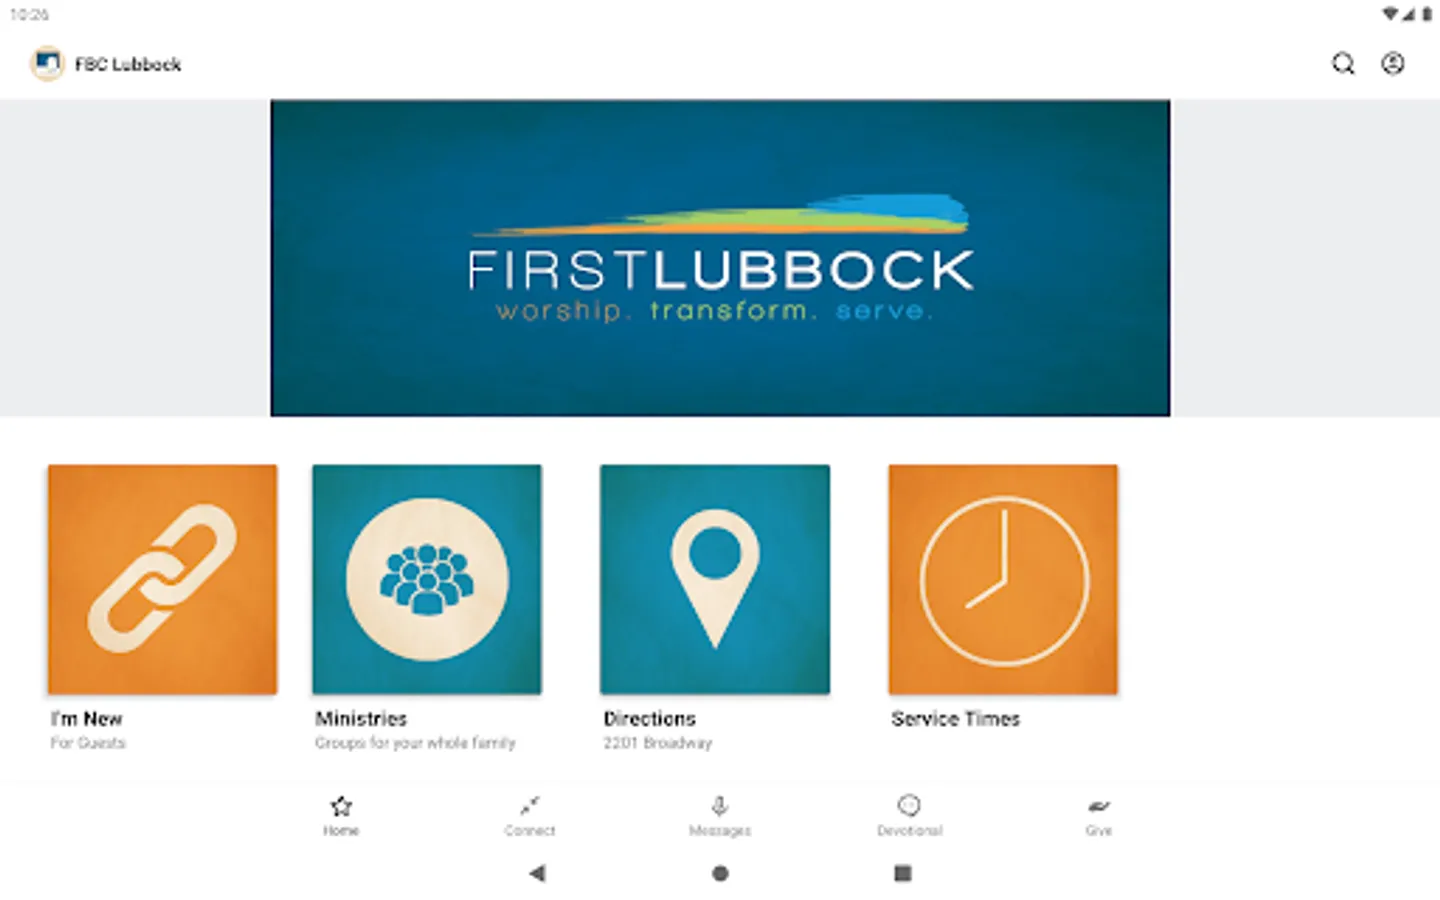1440x900 pixels.
Task: Click the Directions 2201 Broadway text
Action: 658,743
